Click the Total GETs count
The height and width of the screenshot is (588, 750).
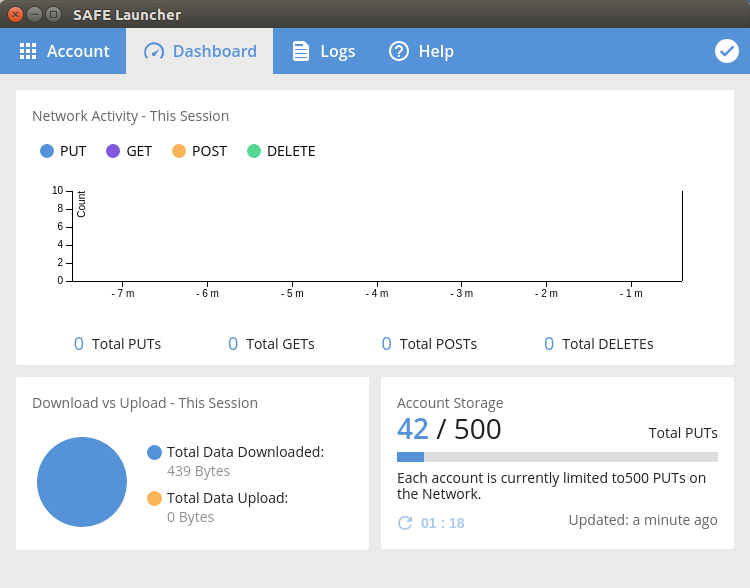pyautogui.click(x=233, y=344)
